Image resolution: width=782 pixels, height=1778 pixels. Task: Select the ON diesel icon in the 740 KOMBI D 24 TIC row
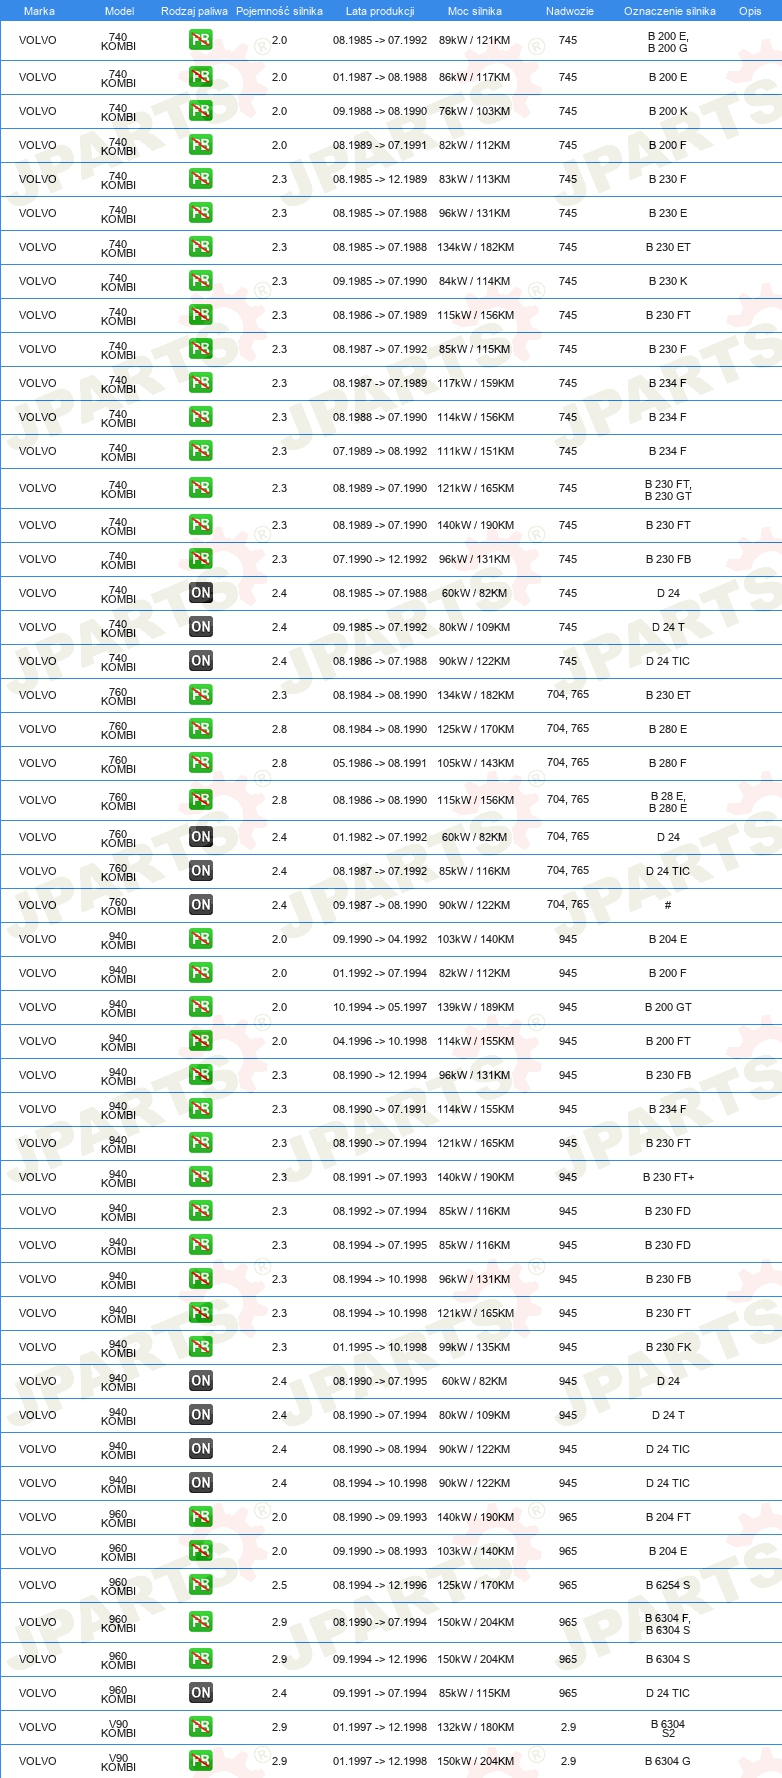[201, 661]
